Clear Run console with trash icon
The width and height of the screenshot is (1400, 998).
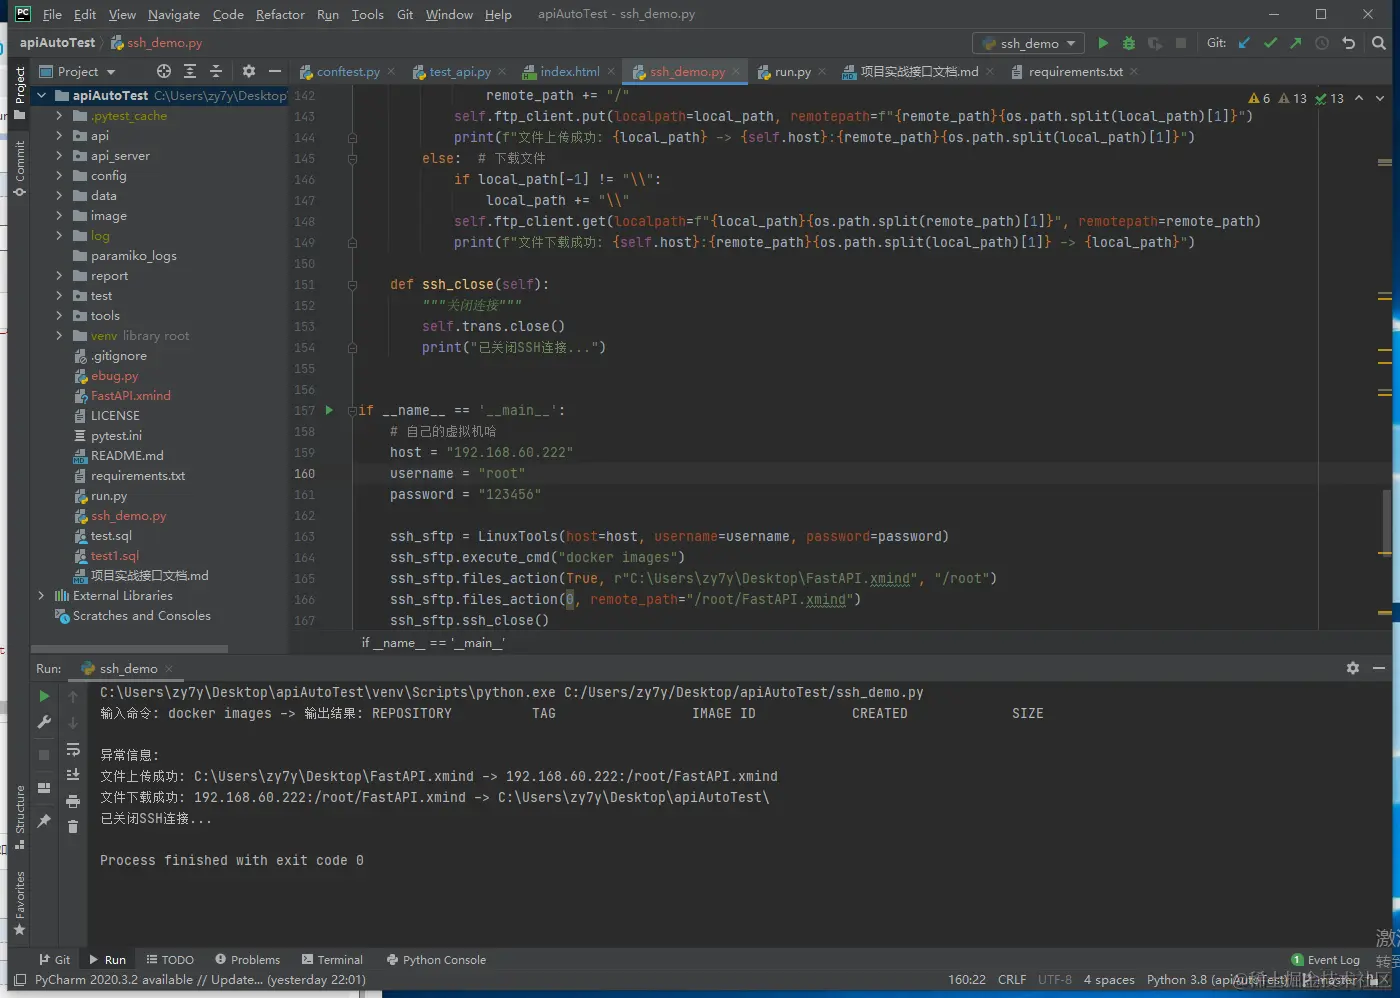[73, 826]
